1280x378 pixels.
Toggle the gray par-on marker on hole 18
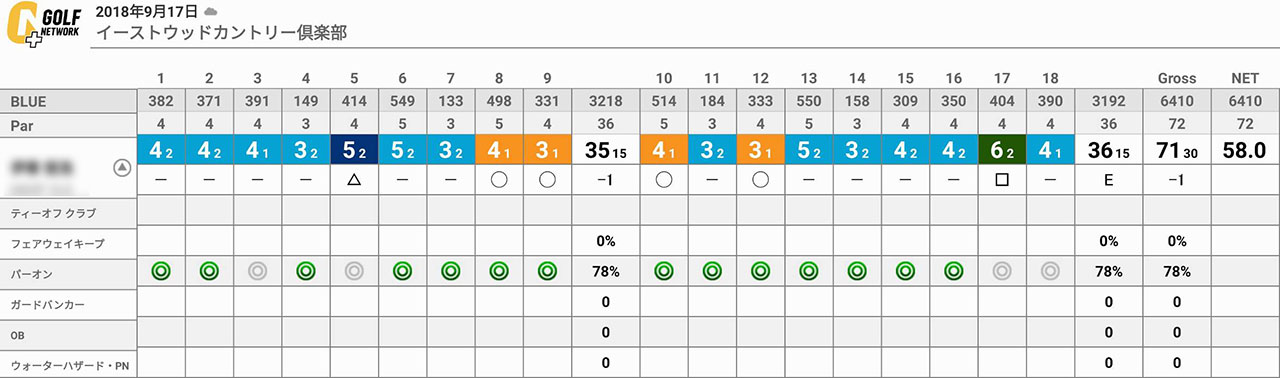[1050, 270]
